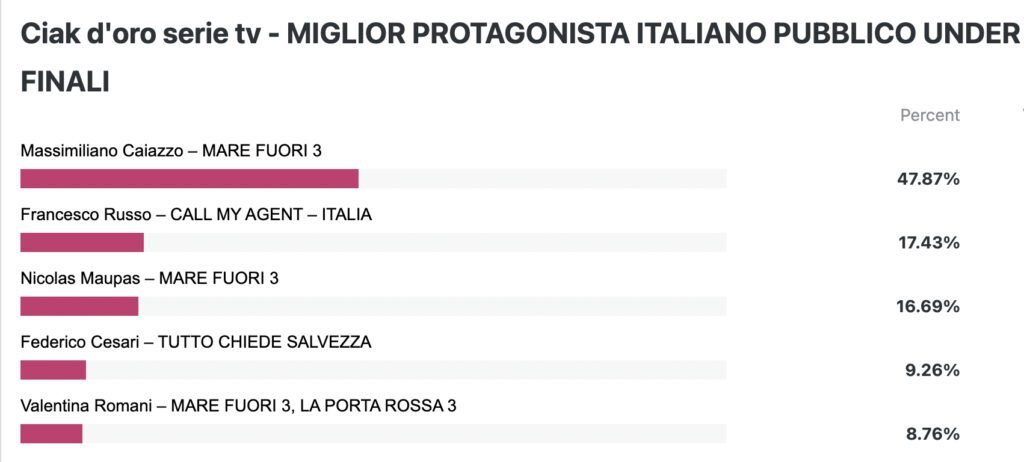Click the Massimiliano Caiazzo – MARE FUORI 3 label
The width and height of the screenshot is (1024, 462).
coord(171,151)
